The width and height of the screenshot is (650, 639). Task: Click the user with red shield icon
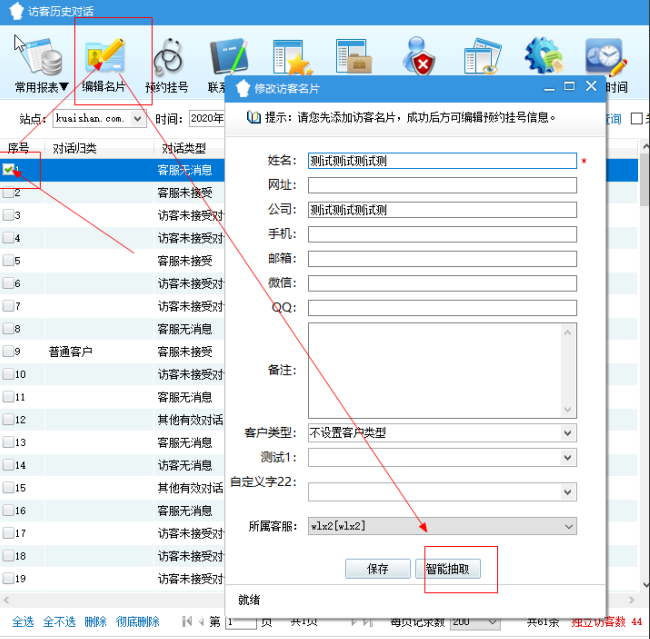419,56
